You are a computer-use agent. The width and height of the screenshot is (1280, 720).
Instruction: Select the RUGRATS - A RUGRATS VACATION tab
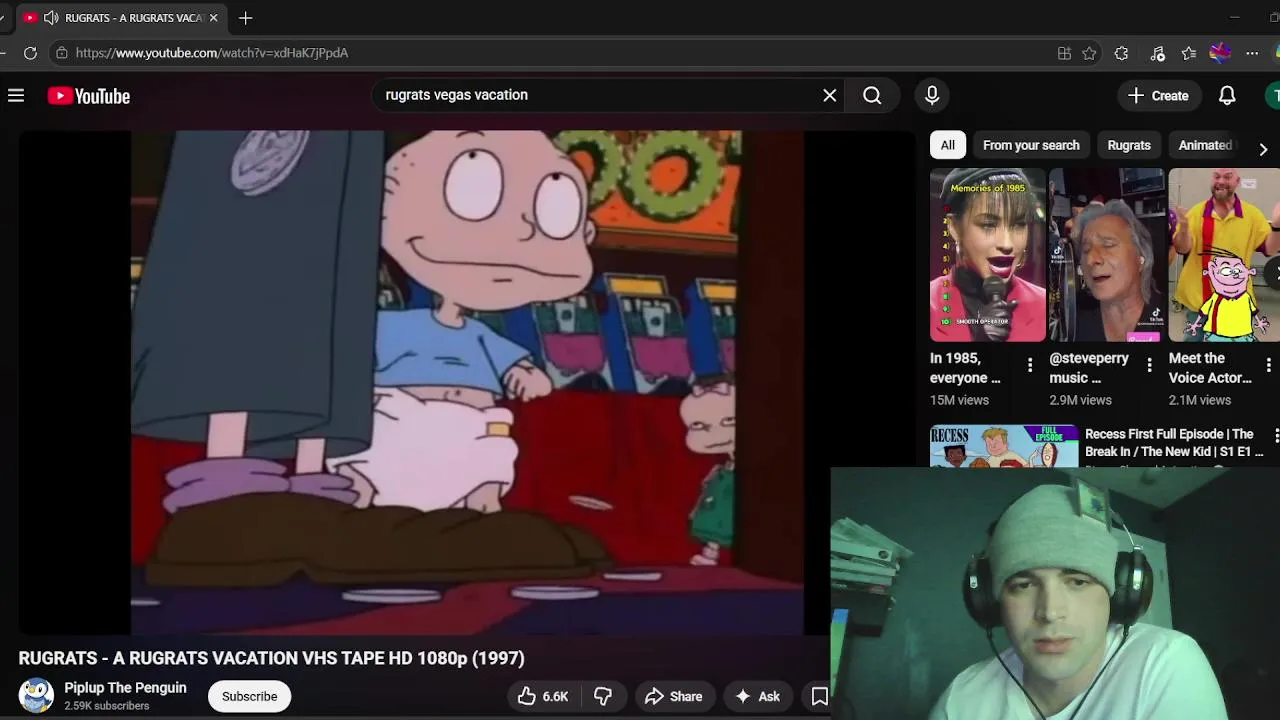(x=120, y=18)
